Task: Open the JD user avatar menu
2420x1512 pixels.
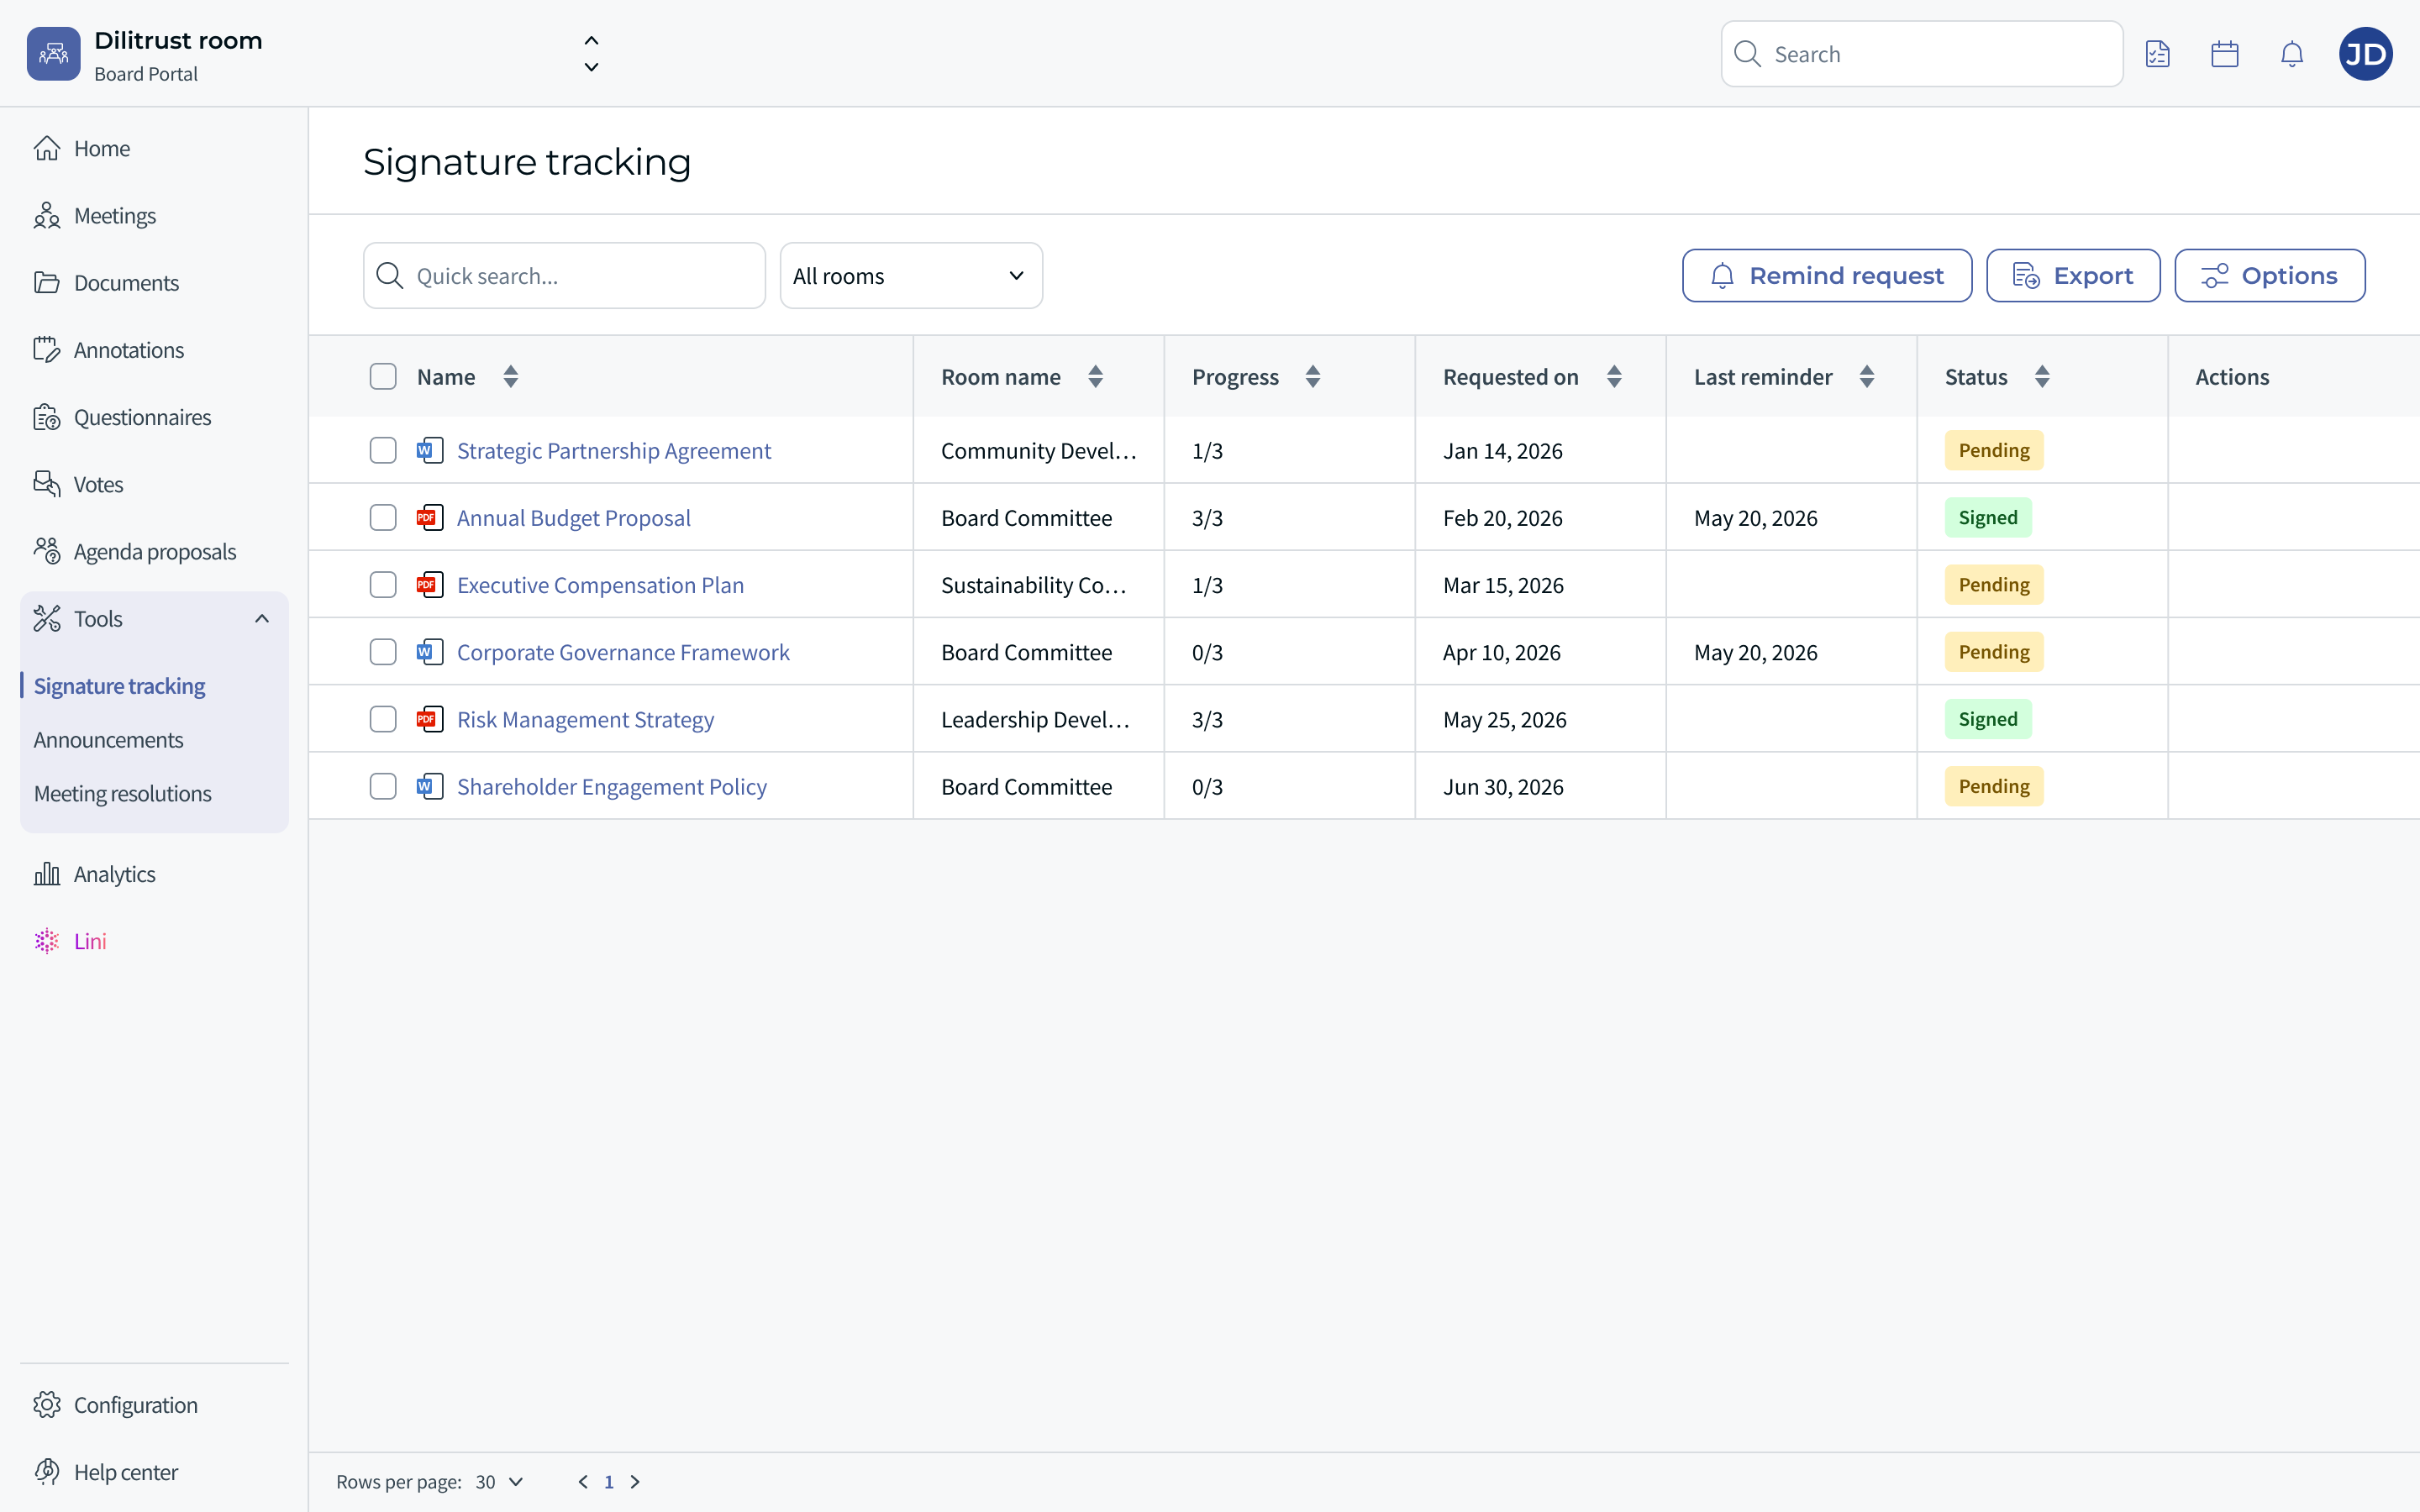Action: tap(2366, 54)
